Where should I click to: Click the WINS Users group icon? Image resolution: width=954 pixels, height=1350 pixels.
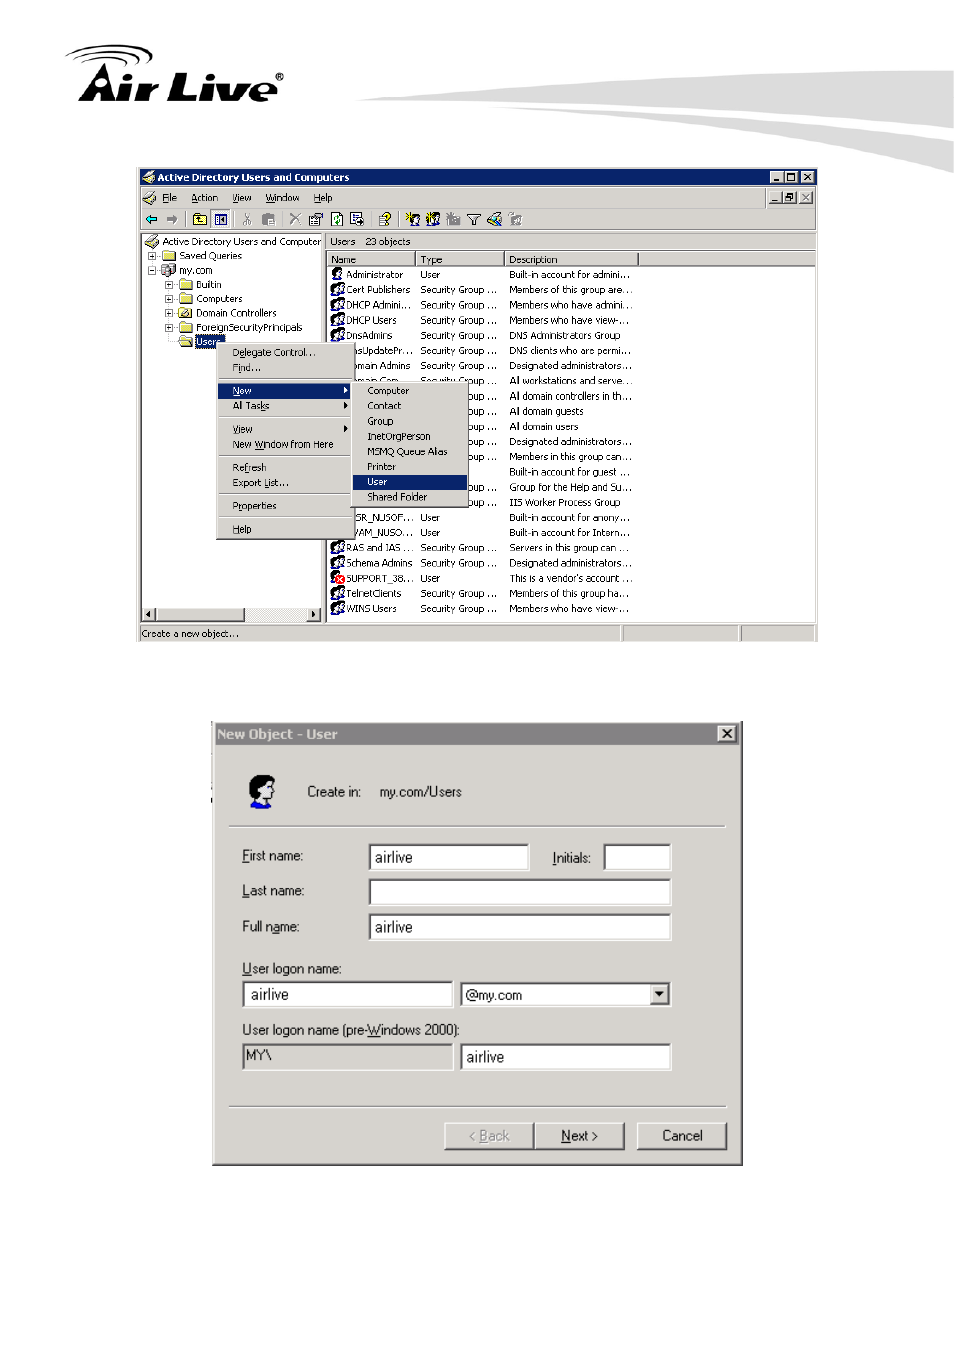(338, 608)
